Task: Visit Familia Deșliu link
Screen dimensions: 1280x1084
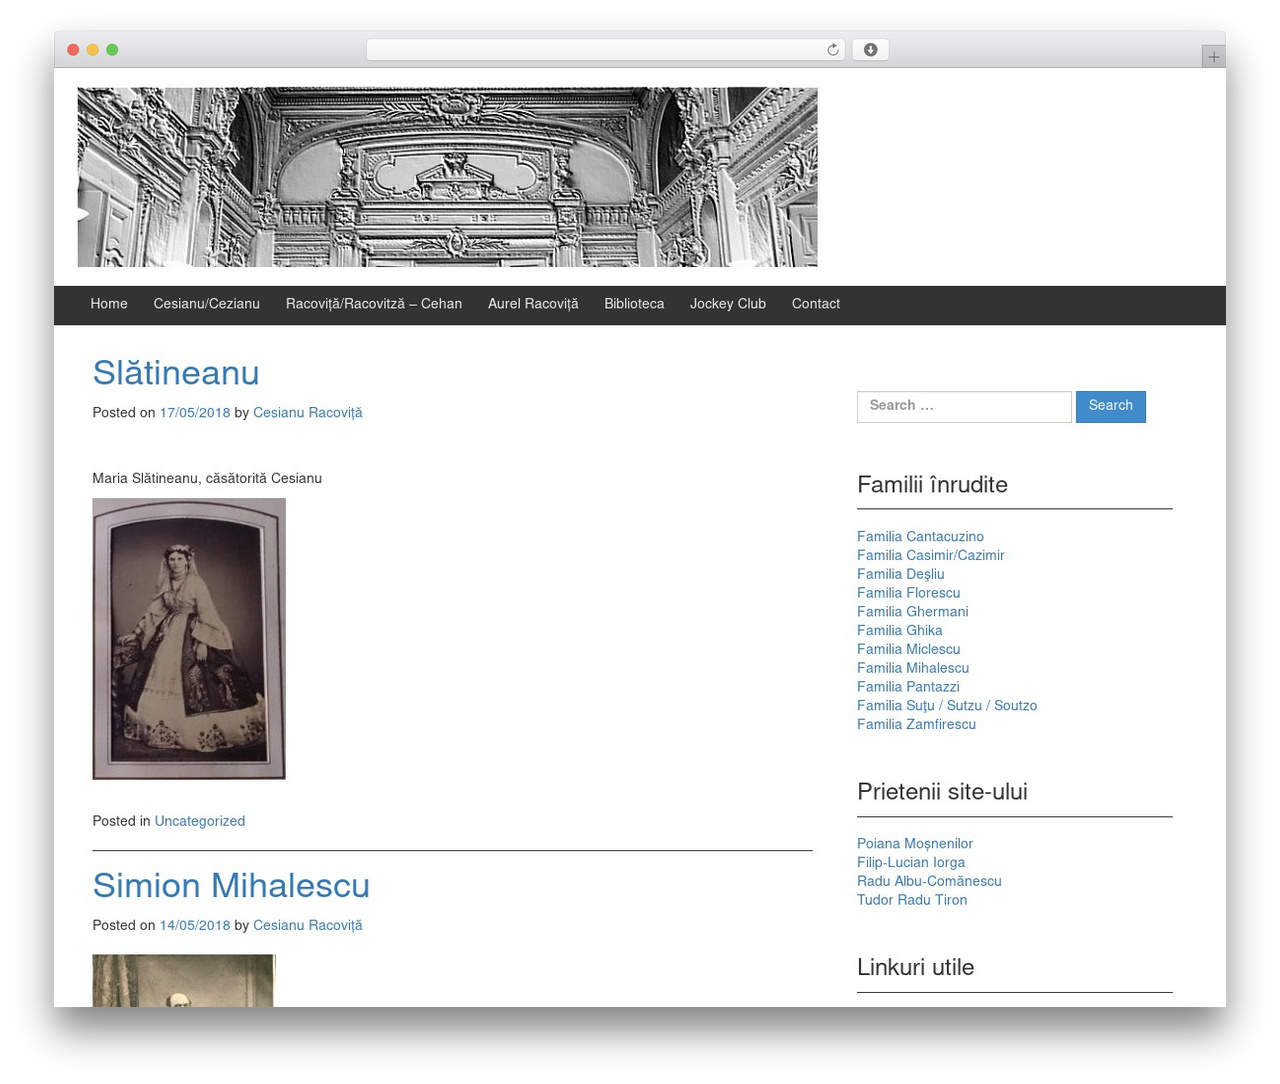Action: pyautogui.click(x=900, y=575)
